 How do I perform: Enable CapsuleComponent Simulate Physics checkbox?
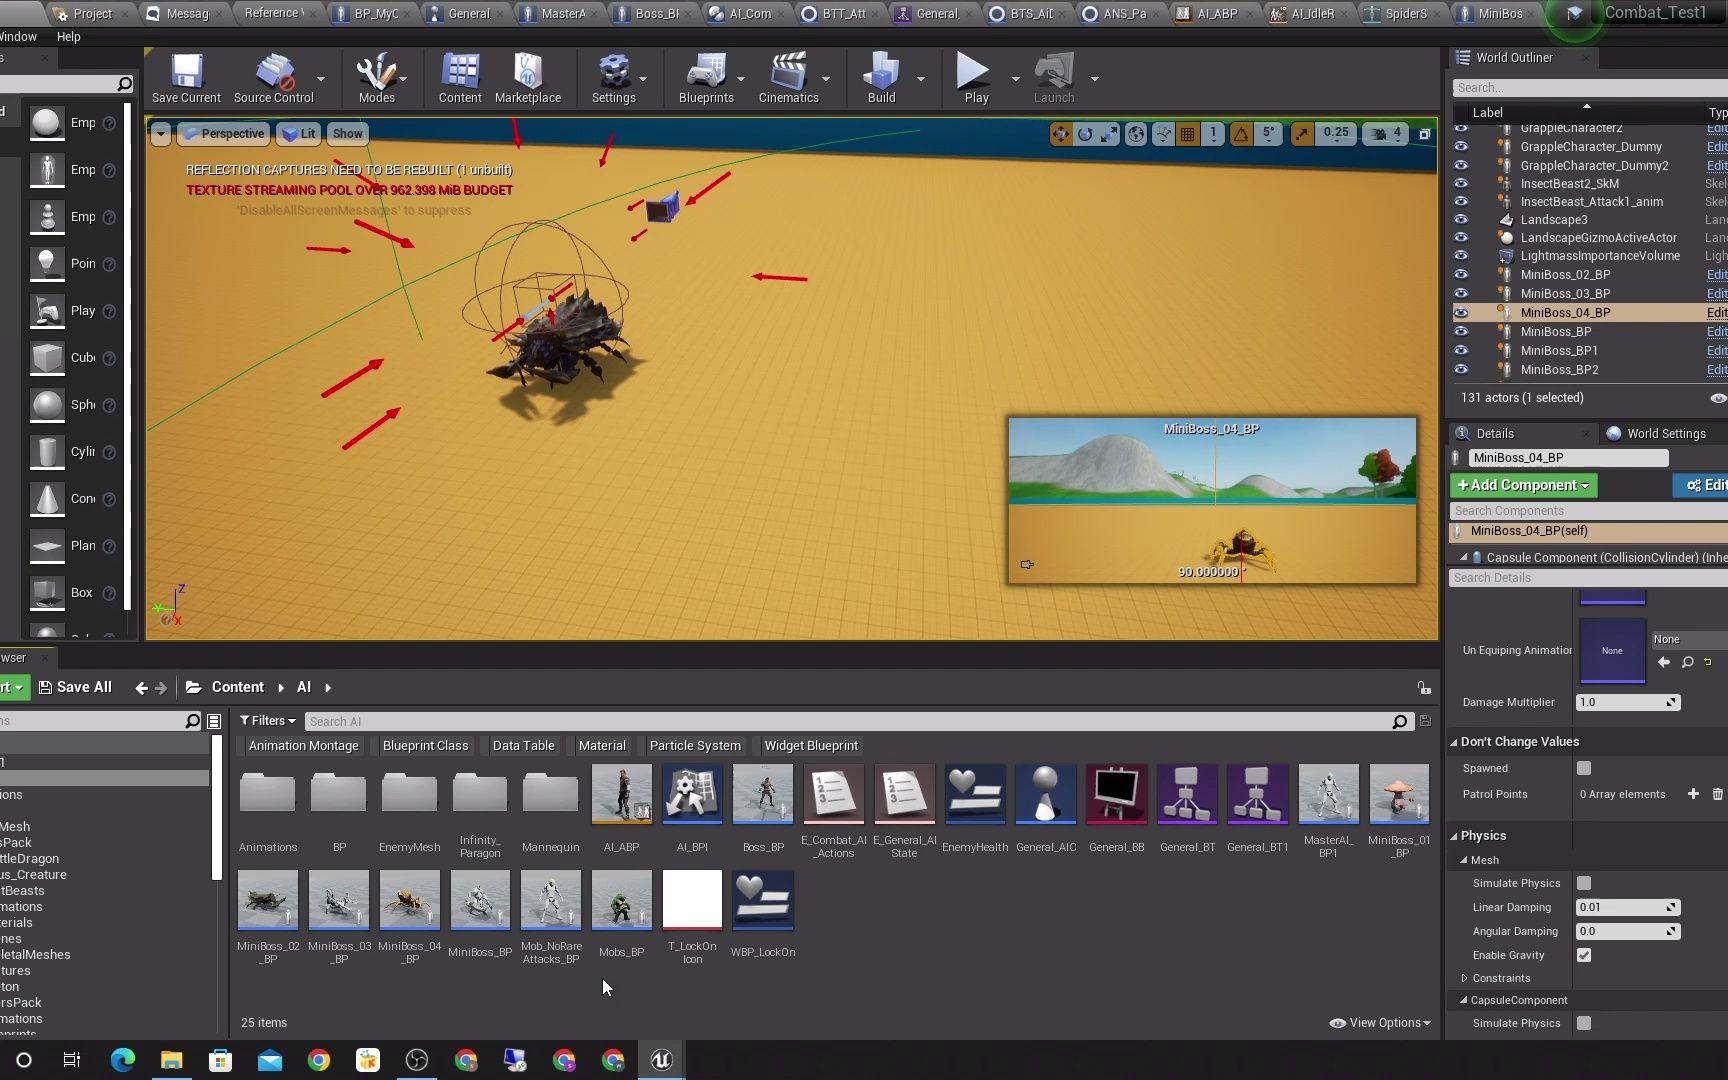coord(1584,1023)
